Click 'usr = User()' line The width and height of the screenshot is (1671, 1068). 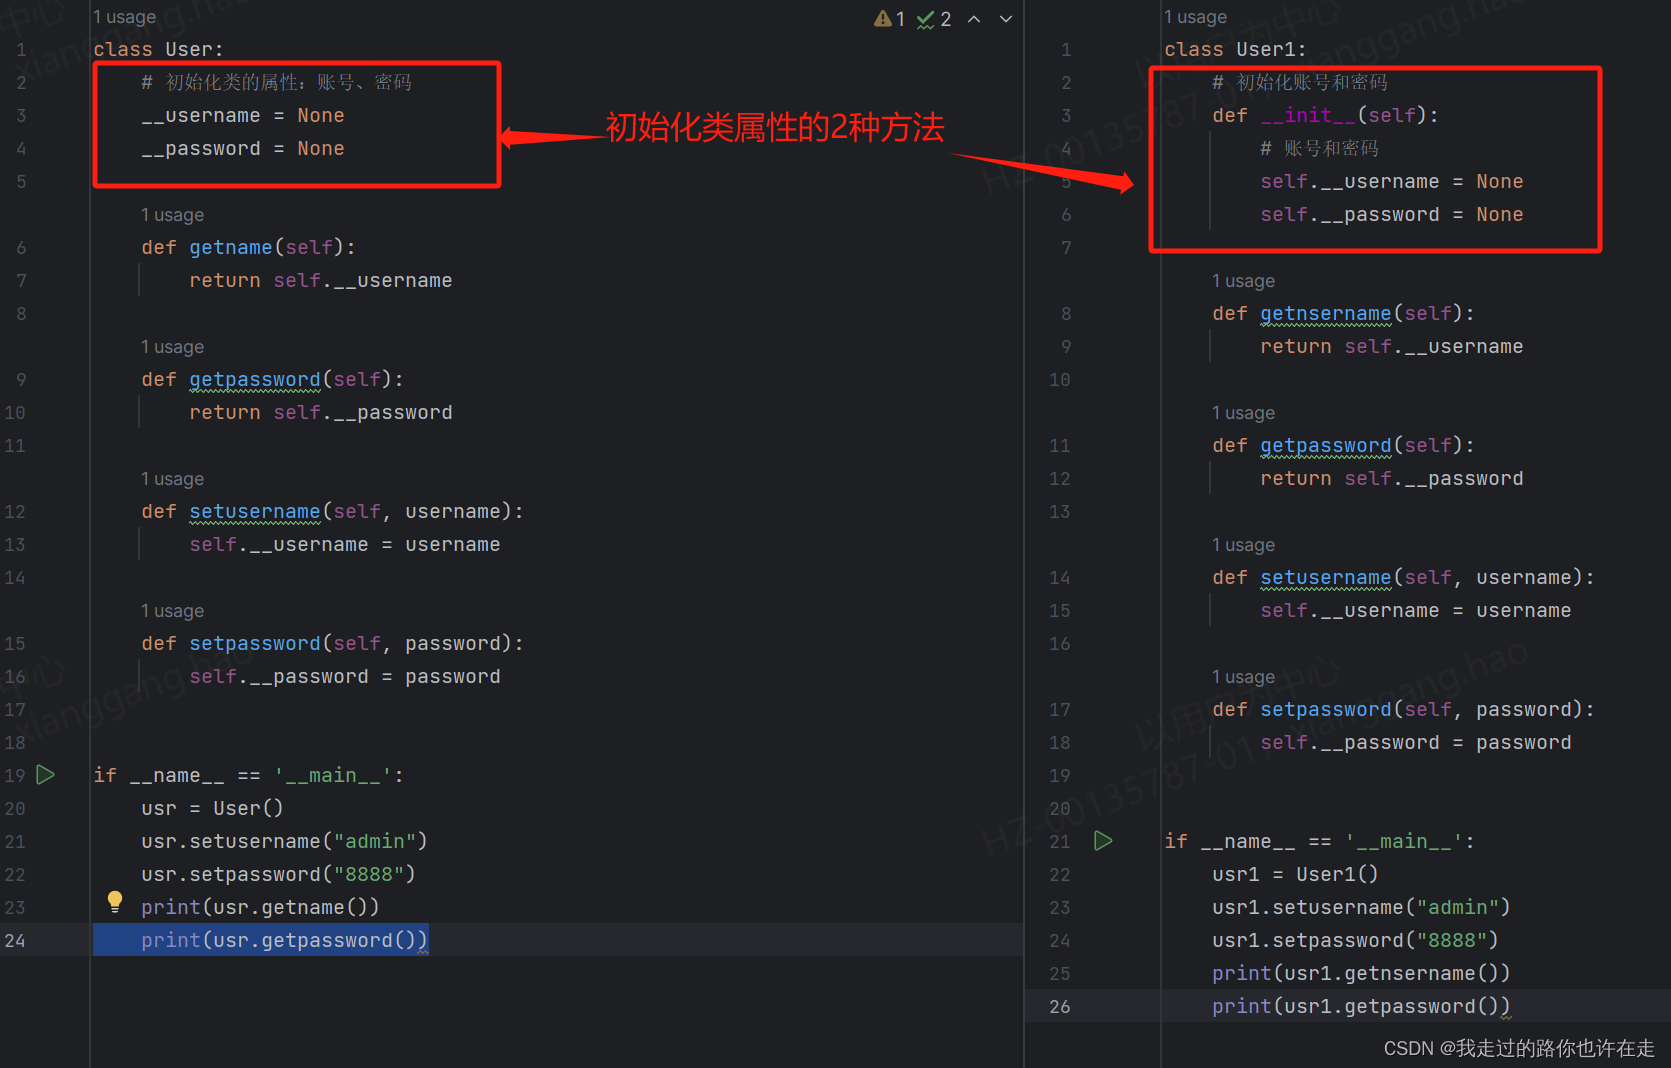point(212,808)
